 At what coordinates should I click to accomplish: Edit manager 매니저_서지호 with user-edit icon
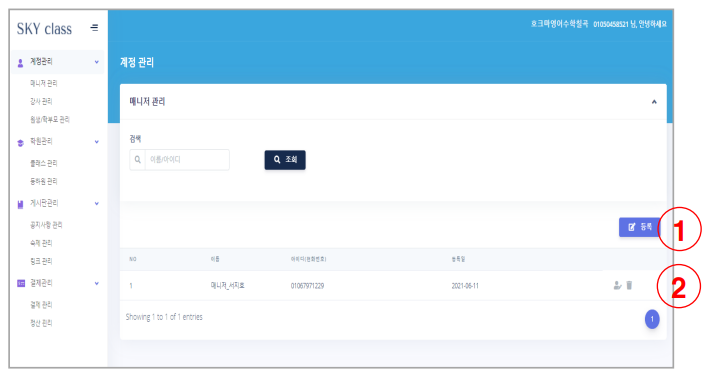617,285
